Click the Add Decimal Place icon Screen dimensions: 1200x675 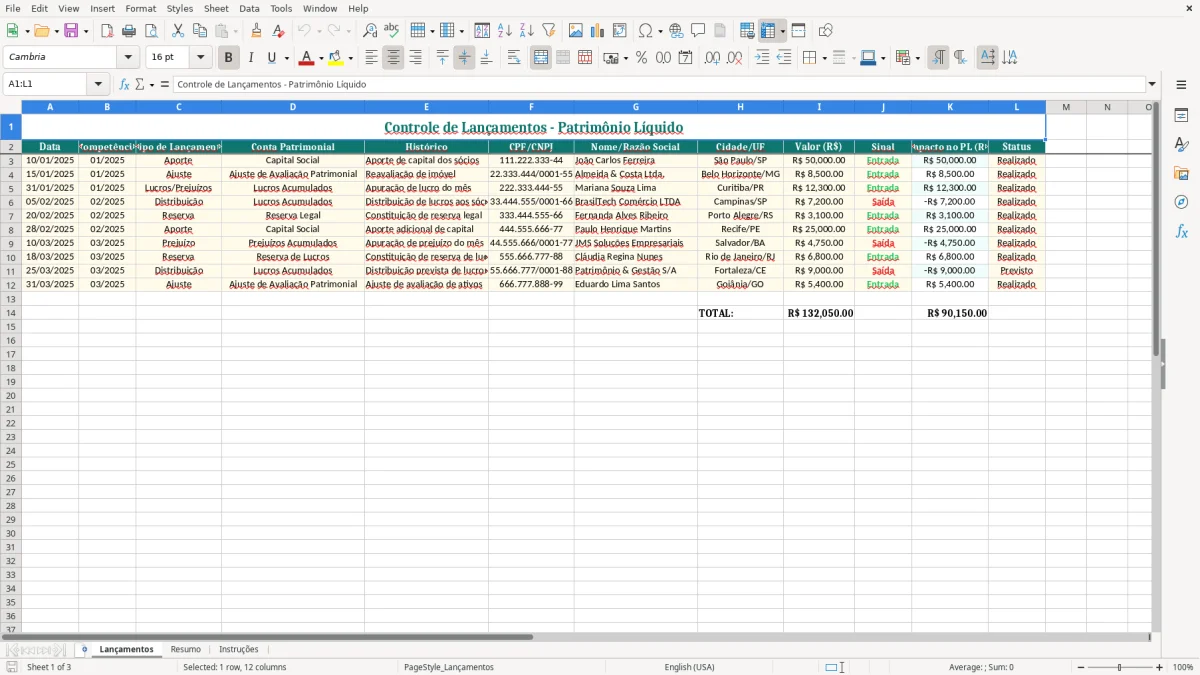(x=712, y=58)
